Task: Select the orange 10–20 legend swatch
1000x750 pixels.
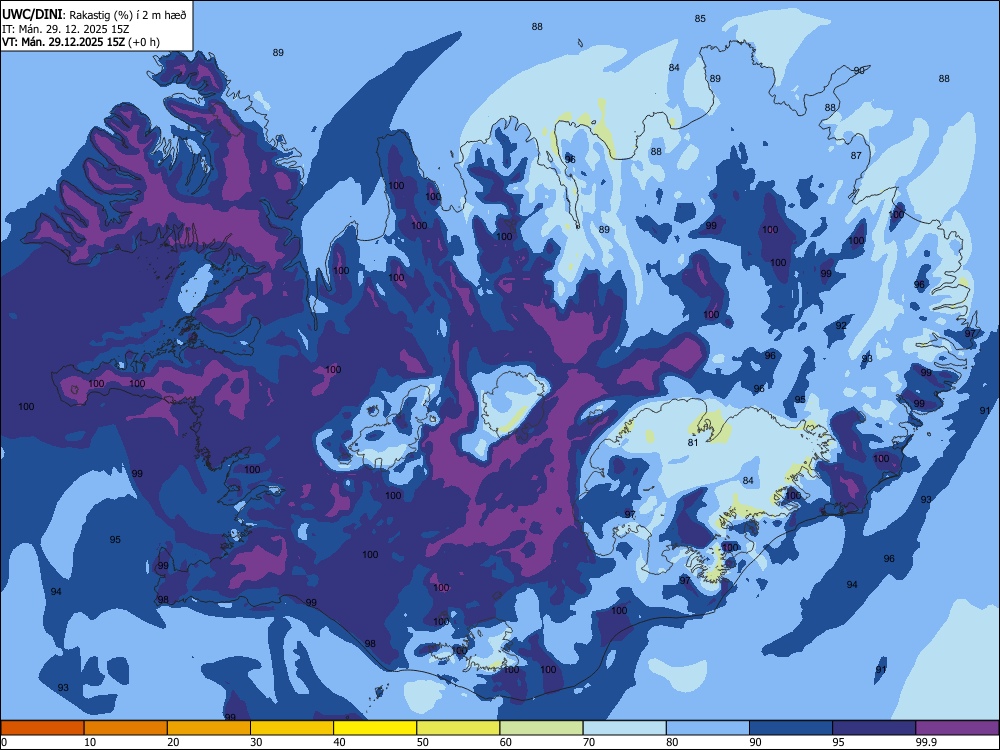Action: pos(126,728)
